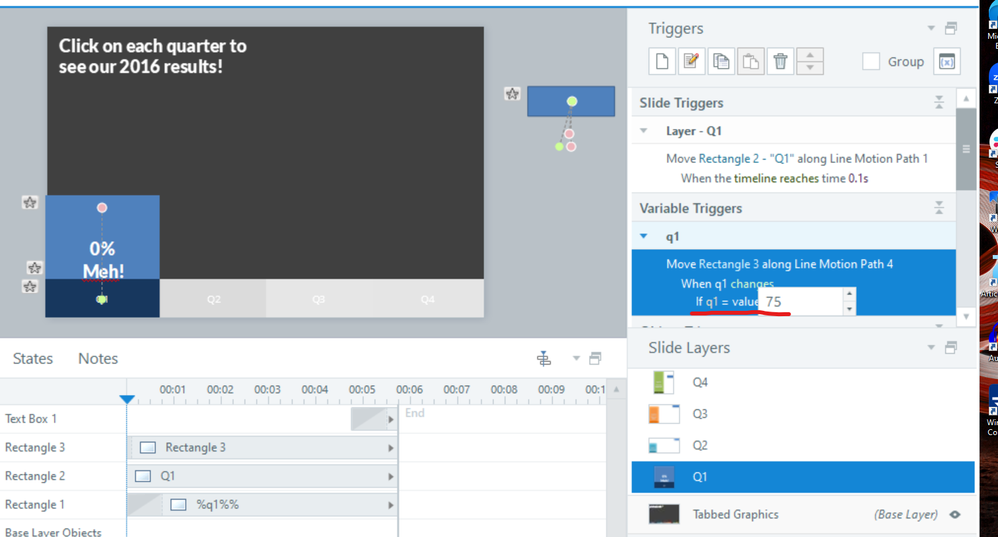Select Rectangle 1 row label in timeline
Screen dimensions: 998x537
coord(35,505)
